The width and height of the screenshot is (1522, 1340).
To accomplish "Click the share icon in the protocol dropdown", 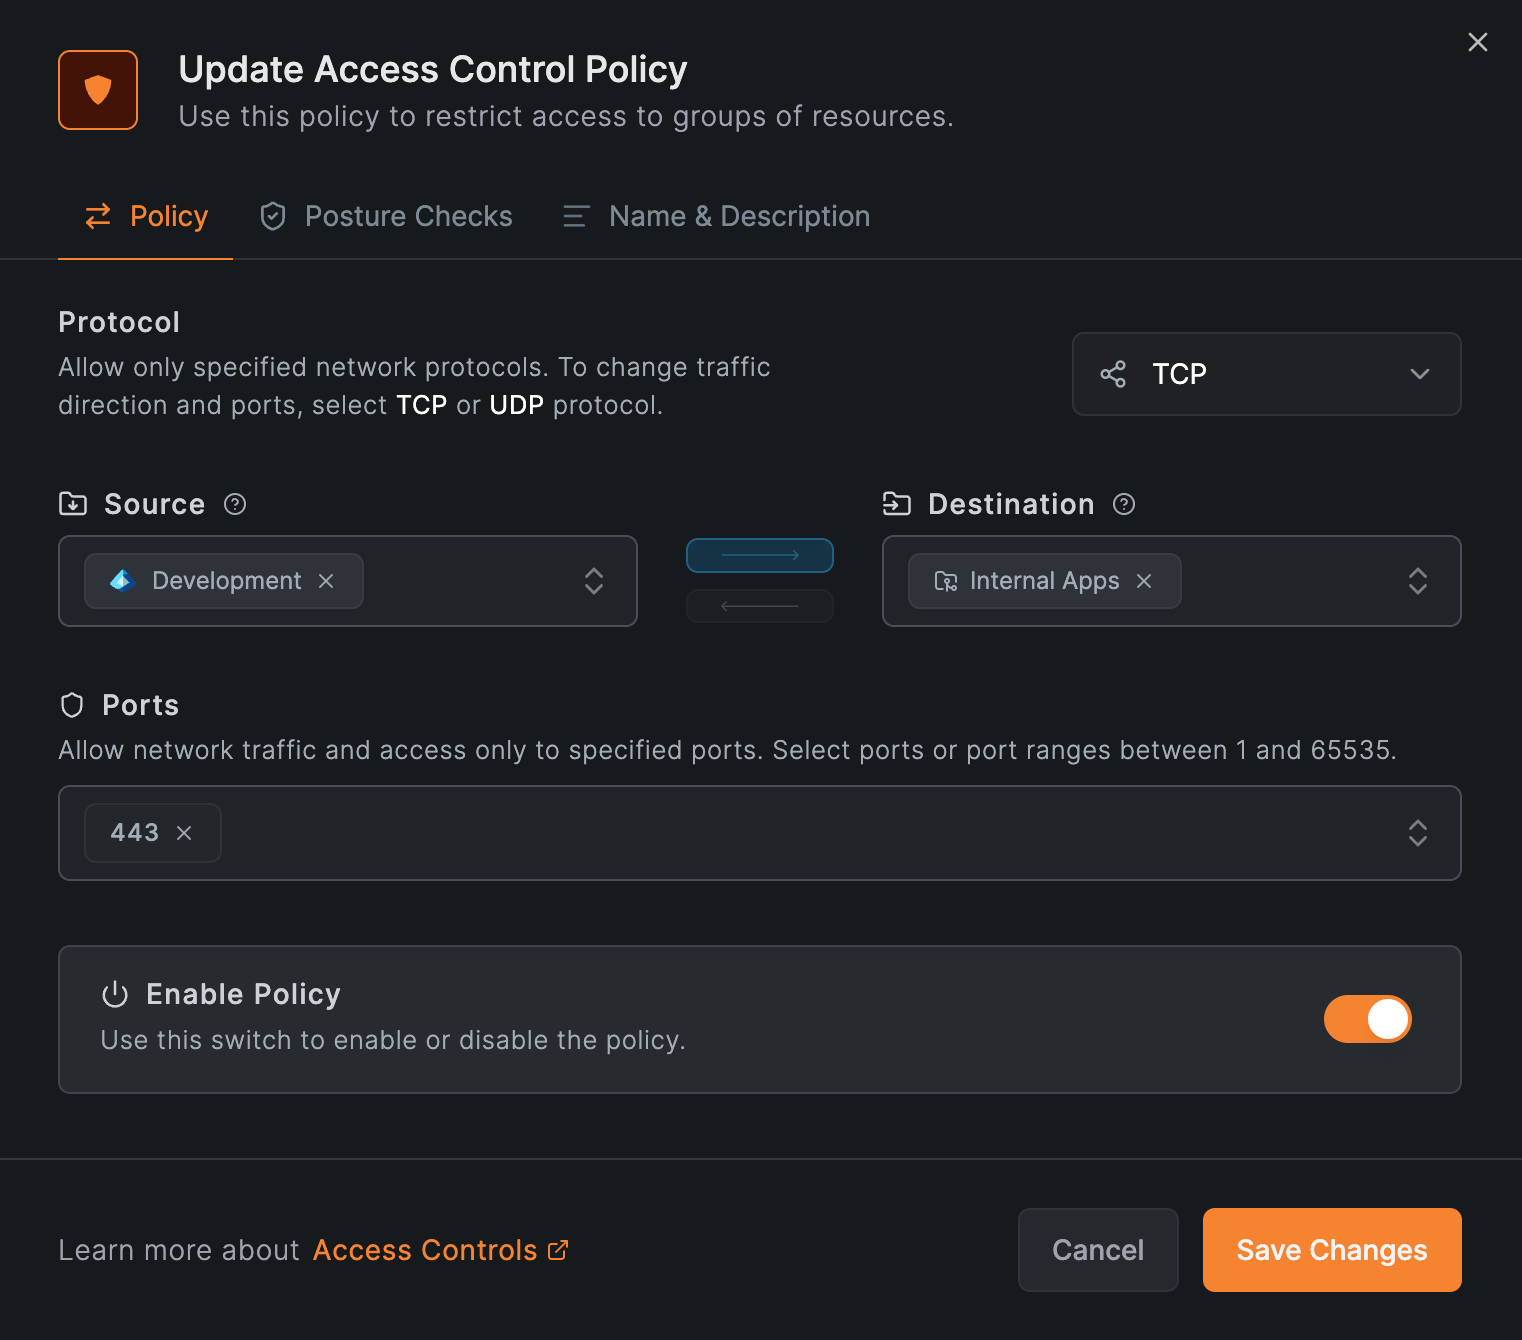I will (1113, 374).
